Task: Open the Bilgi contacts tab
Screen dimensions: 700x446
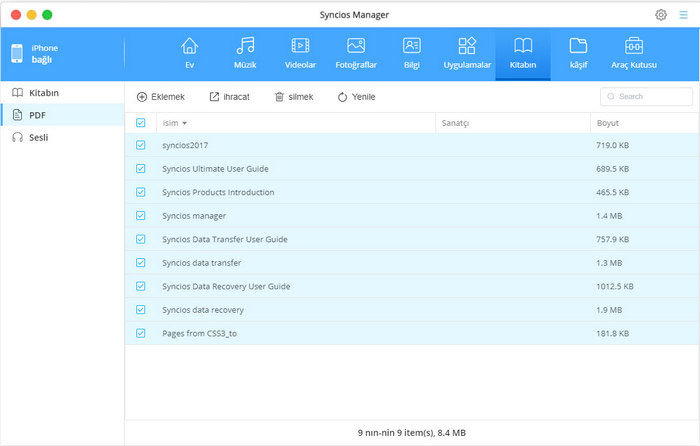Action: tap(412, 54)
